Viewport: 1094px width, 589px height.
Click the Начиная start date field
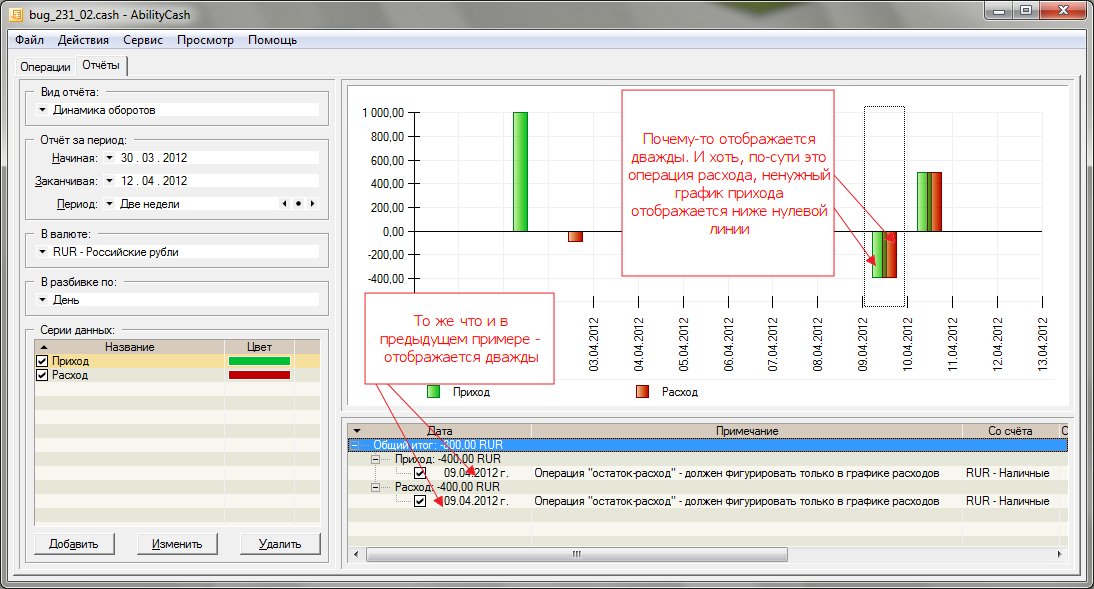coord(154,158)
